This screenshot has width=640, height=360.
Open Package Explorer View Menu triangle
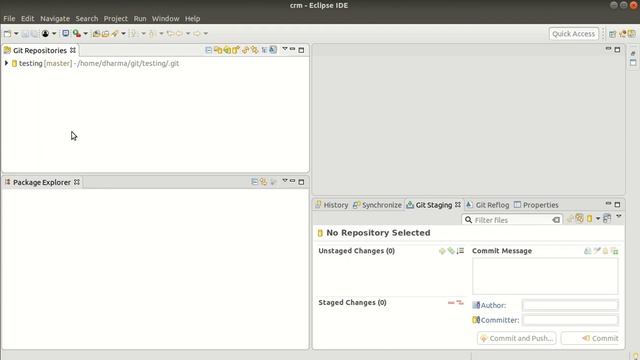pyautogui.click(x=285, y=181)
